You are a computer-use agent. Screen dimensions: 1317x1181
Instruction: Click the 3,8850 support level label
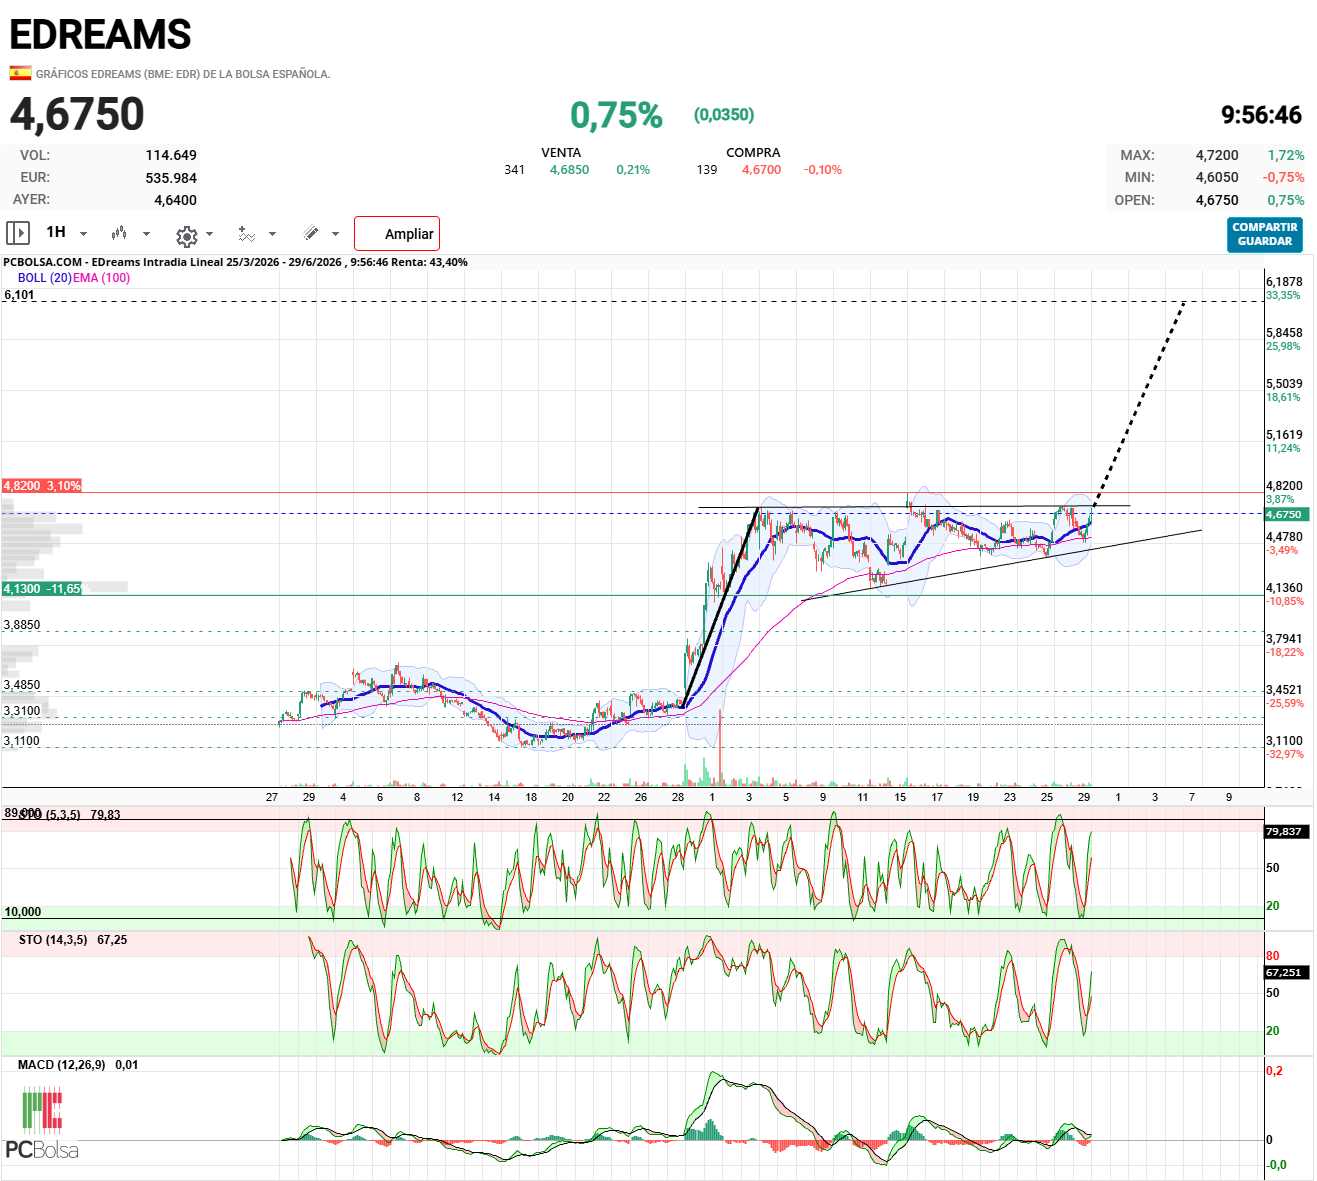tap(22, 625)
